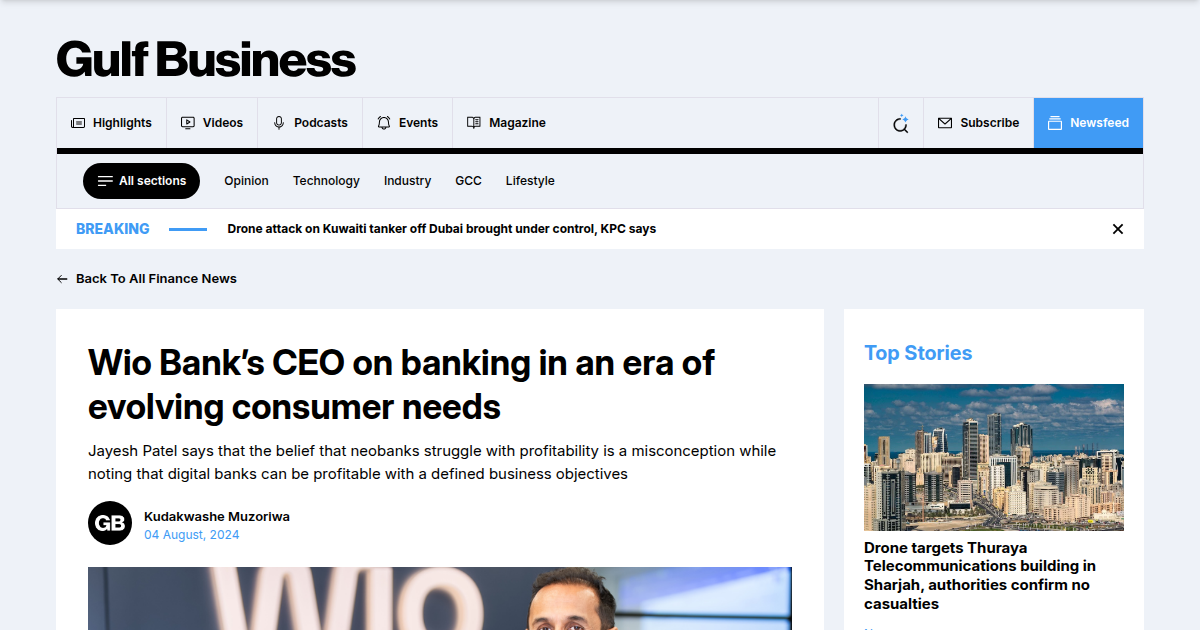The height and width of the screenshot is (630, 1200).
Task: Open the Gulf Business home logo
Action: pyautogui.click(x=205, y=60)
